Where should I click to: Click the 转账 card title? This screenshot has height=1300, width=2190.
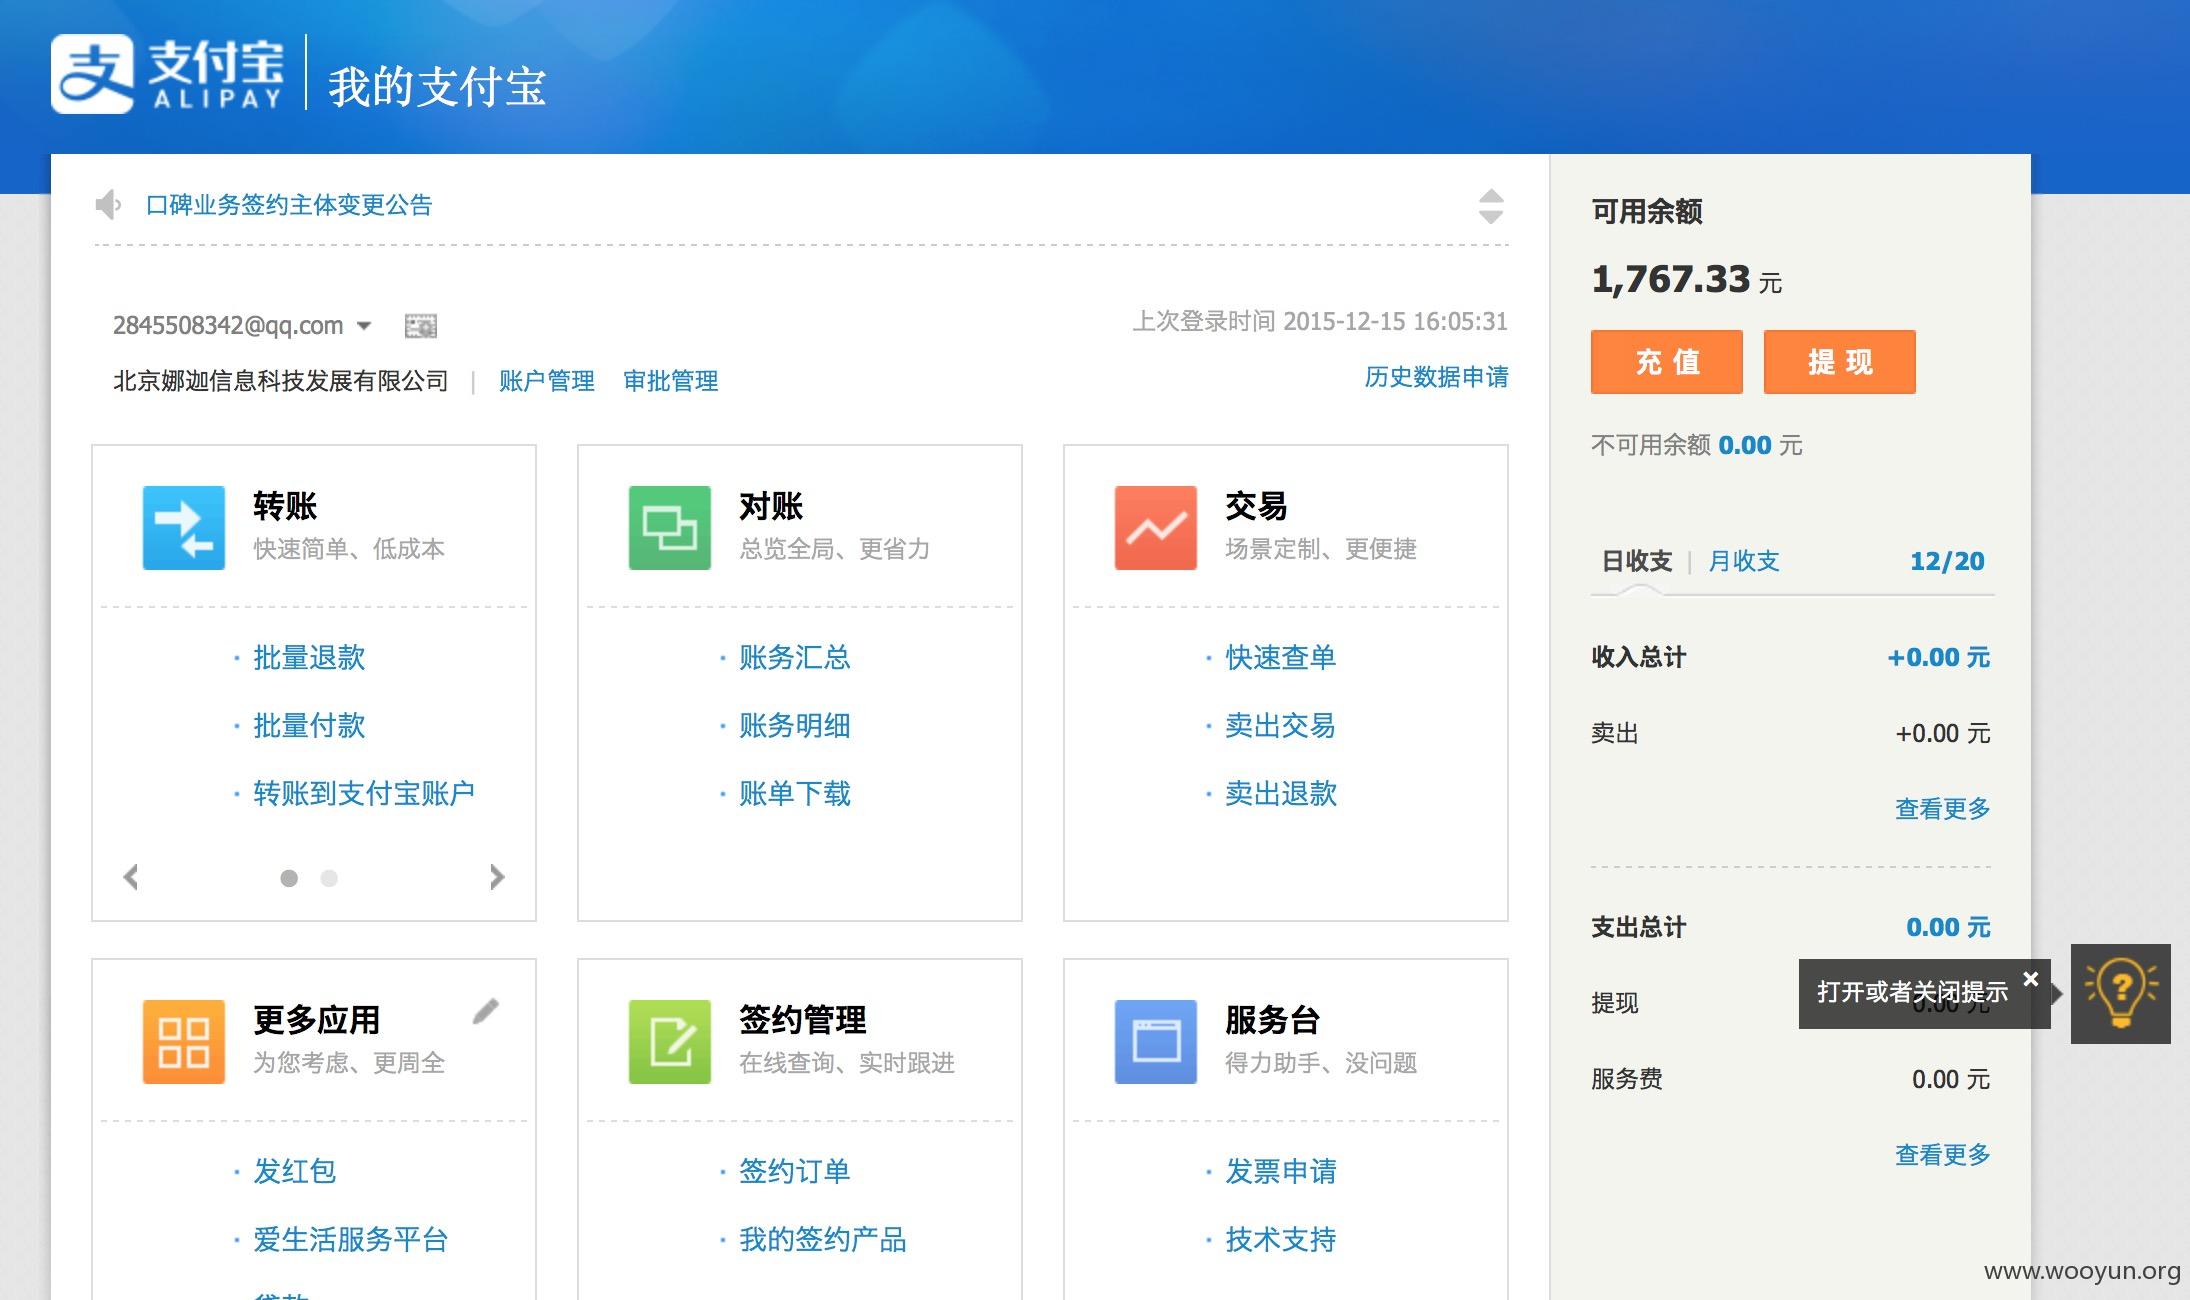pos(285,506)
